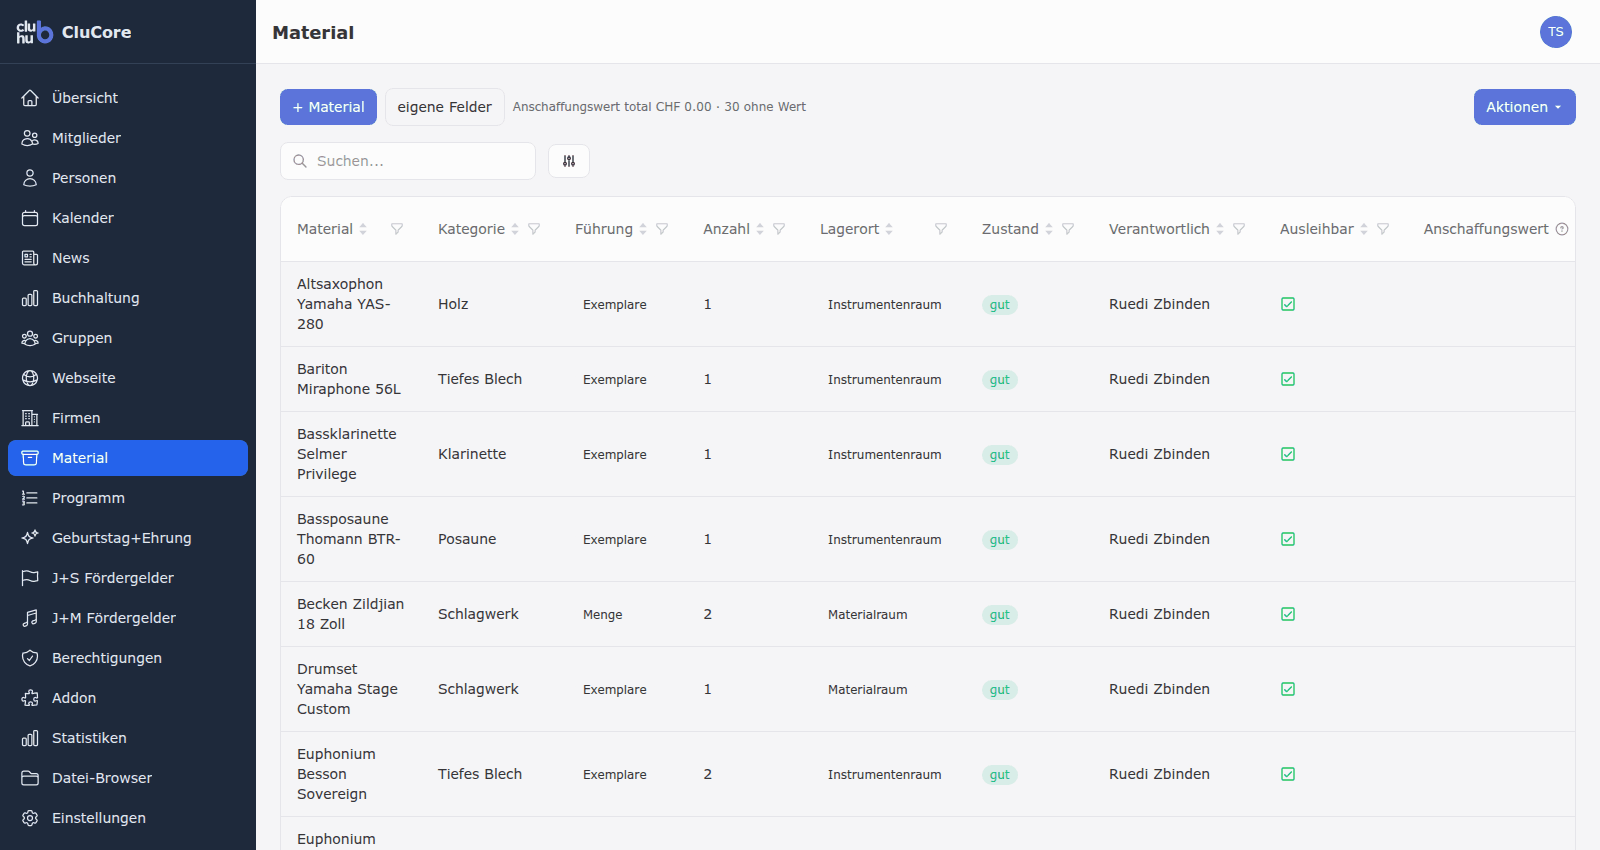Open the Anzahl column filter funnel
Viewport: 1600px width, 850px height.
(779, 229)
